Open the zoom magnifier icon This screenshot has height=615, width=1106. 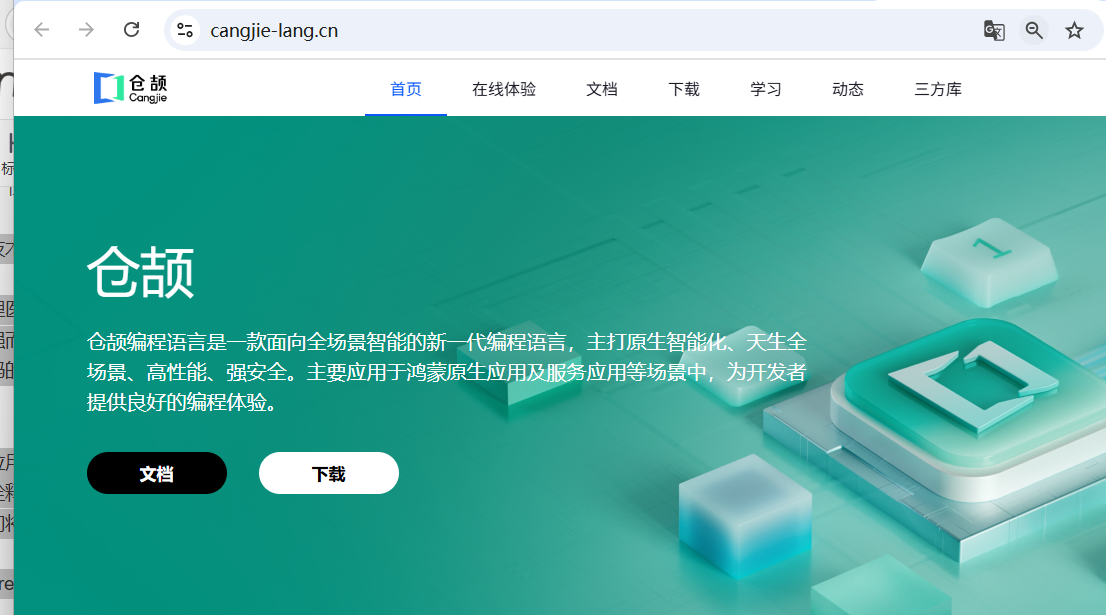1034,30
